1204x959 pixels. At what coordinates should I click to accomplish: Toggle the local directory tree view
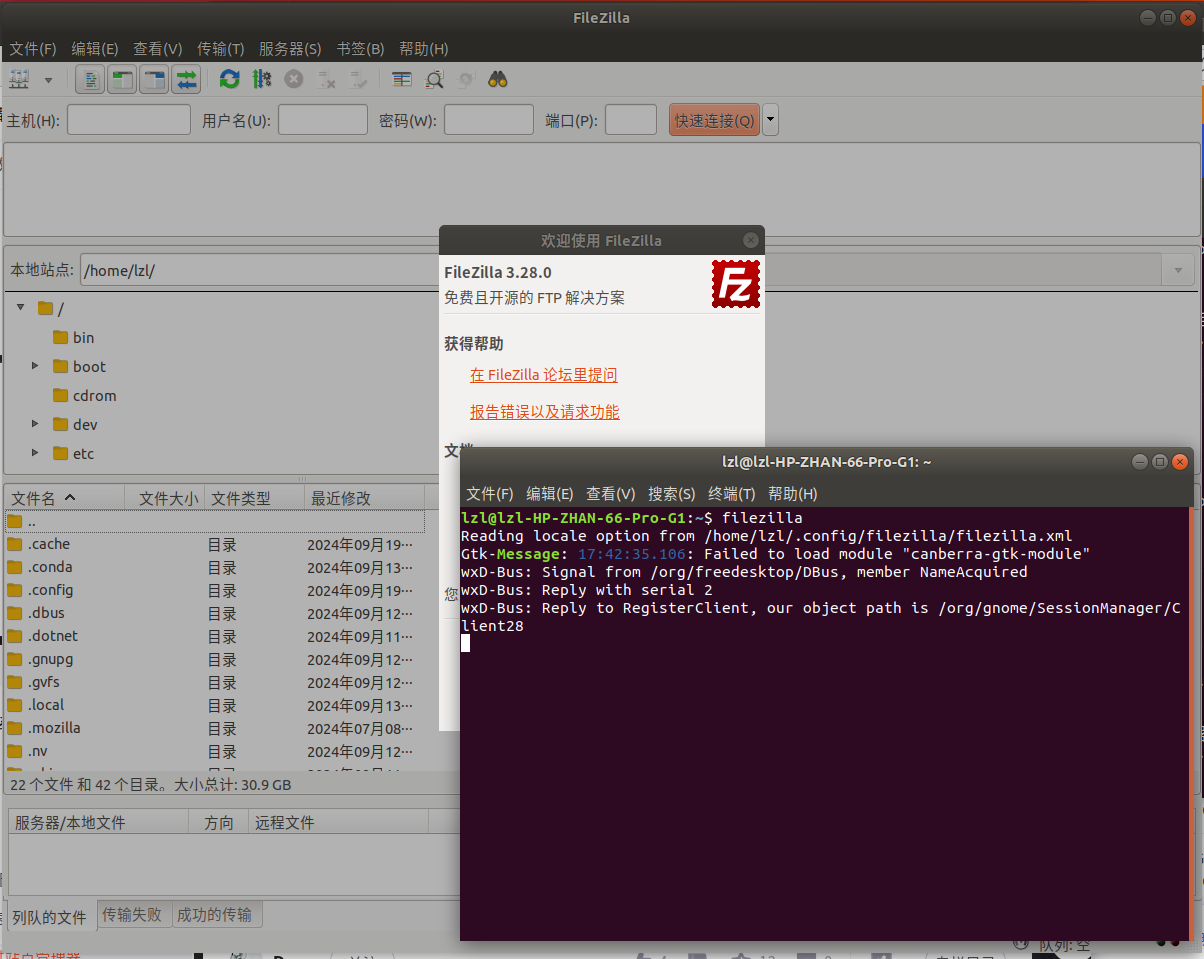coord(121,79)
